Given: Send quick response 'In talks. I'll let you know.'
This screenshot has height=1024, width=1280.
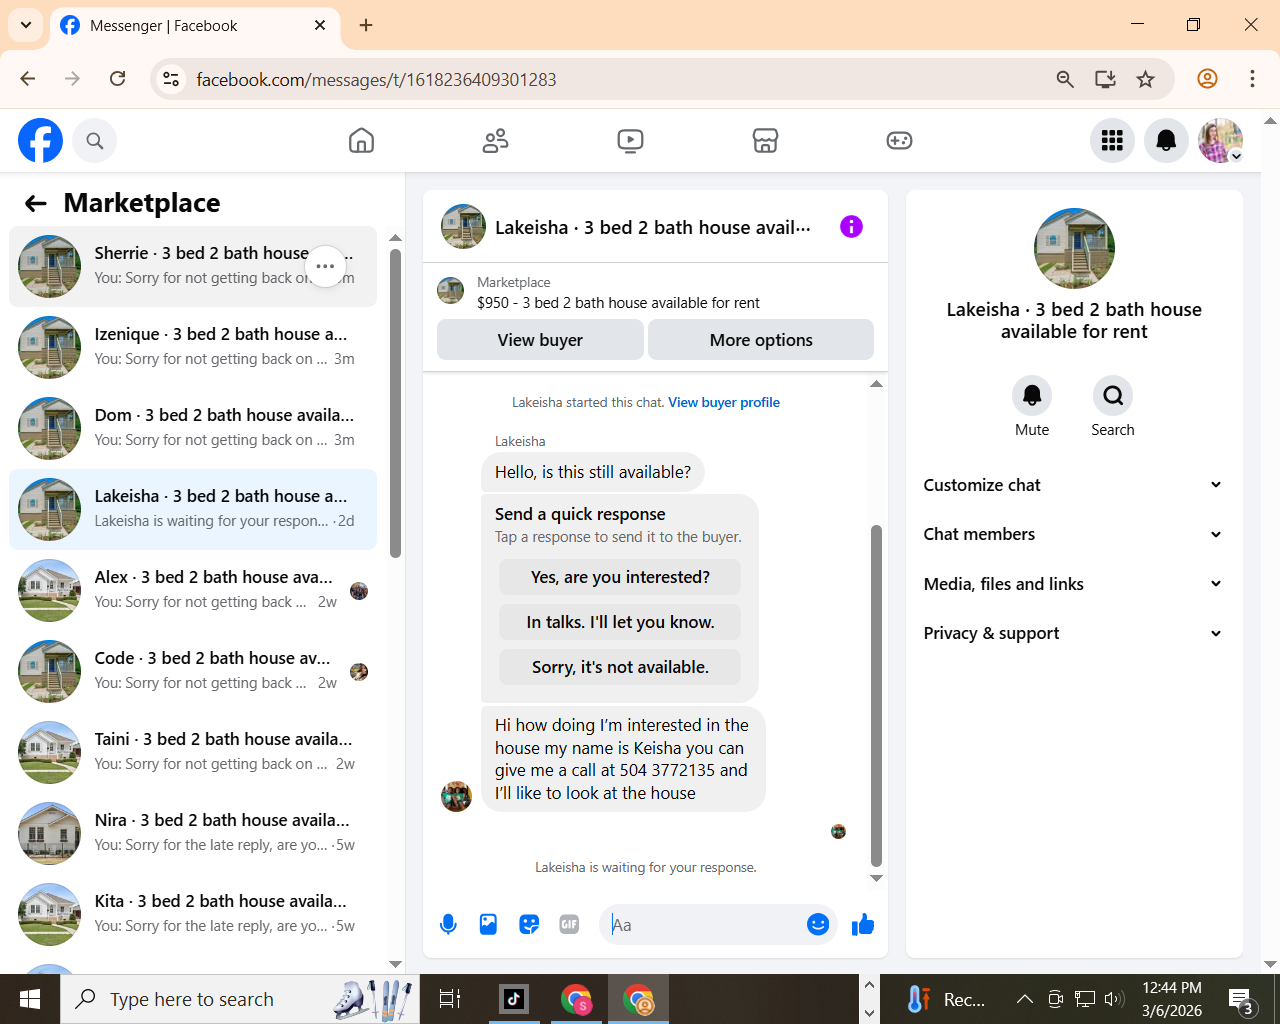Looking at the screenshot, I should (620, 622).
